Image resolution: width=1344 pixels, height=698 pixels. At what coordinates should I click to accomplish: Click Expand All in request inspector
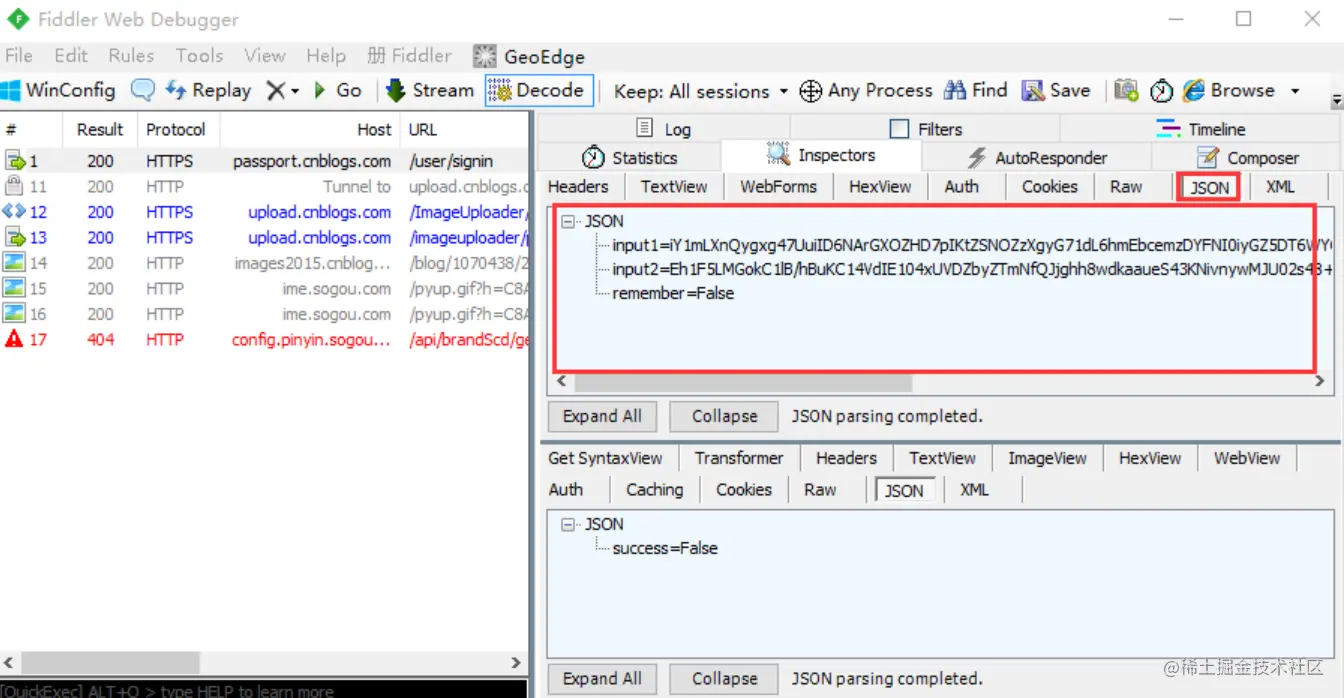tap(602, 416)
